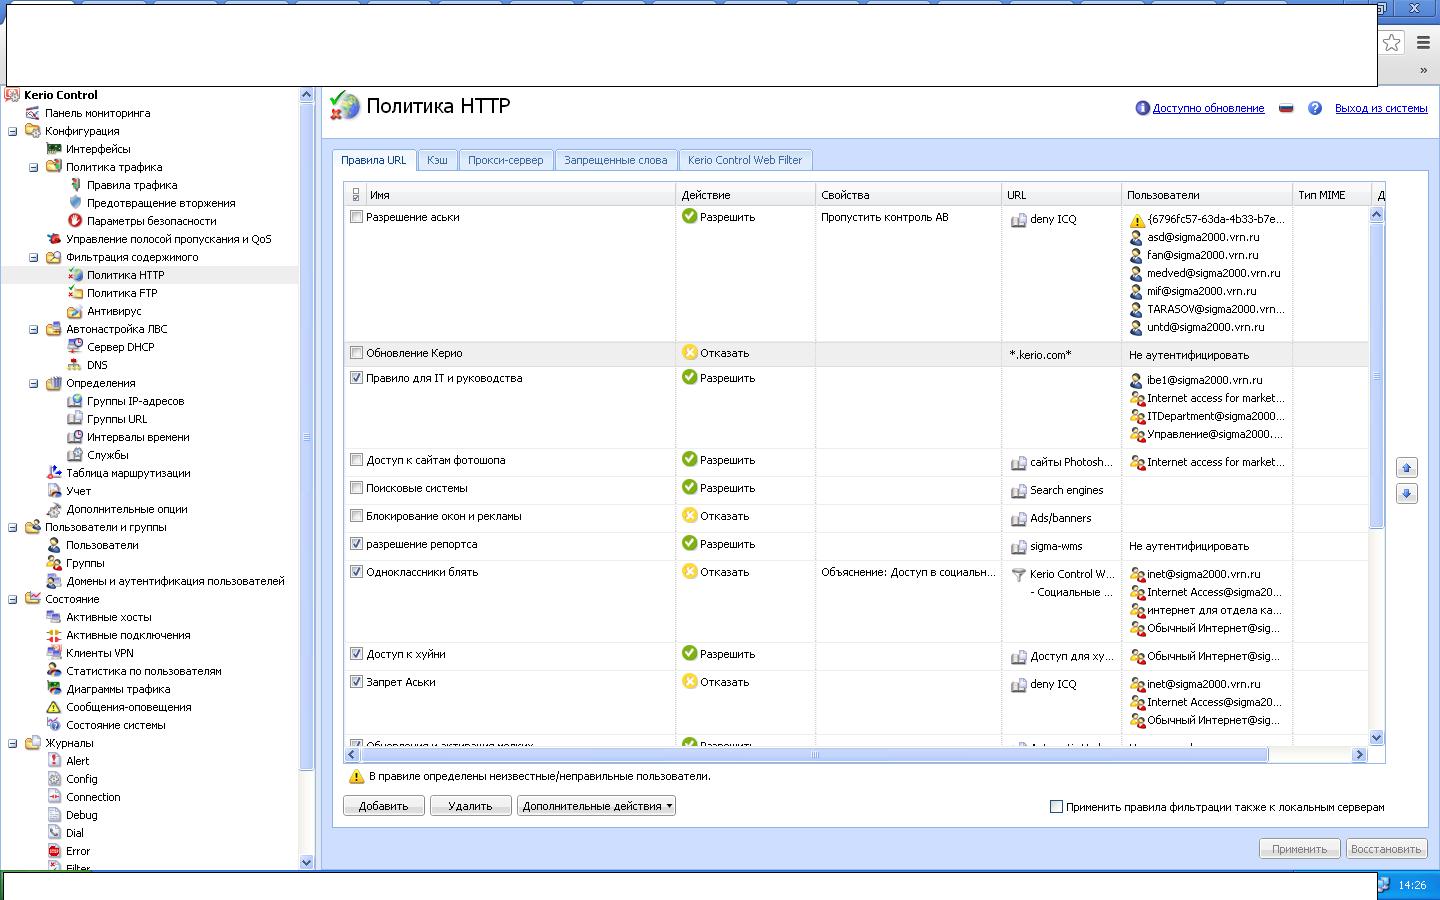Uncheck the 'Запрет Аськи' rule checkbox
Image resolution: width=1440 pixels, height=900 pixels.
[356, 682]
